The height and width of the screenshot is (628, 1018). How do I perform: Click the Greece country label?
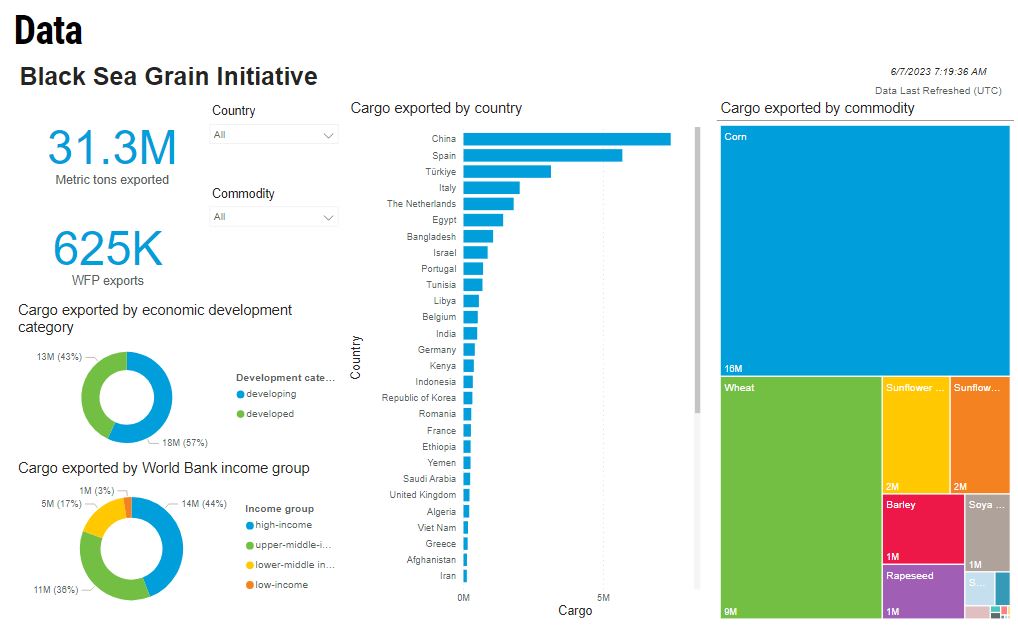coord(441,544)
